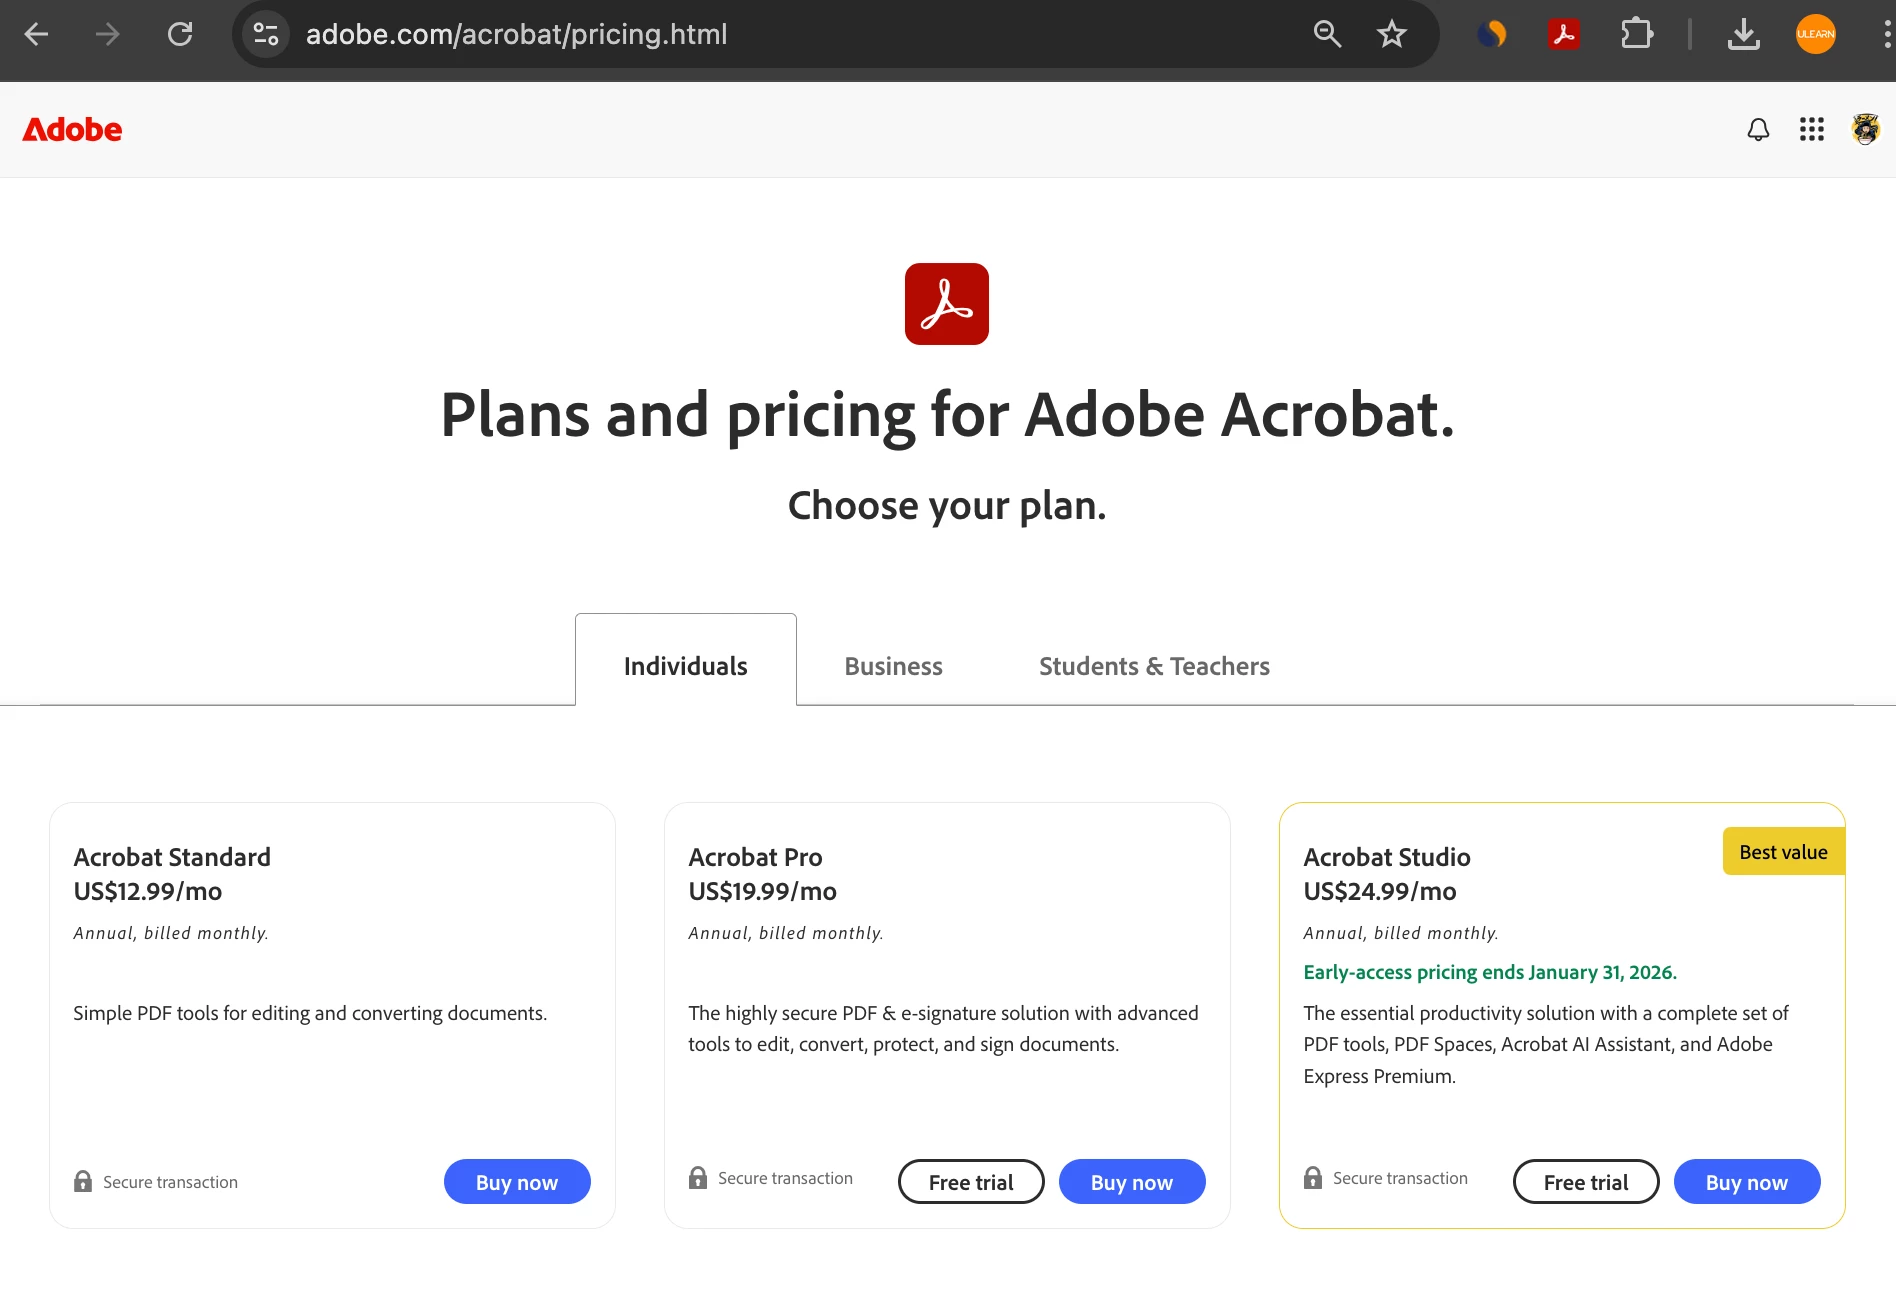Click the red Acrobat logo above heading
Viewport: 1896px width, 1296px height.
pyautogui.click(x=947, y=304)
